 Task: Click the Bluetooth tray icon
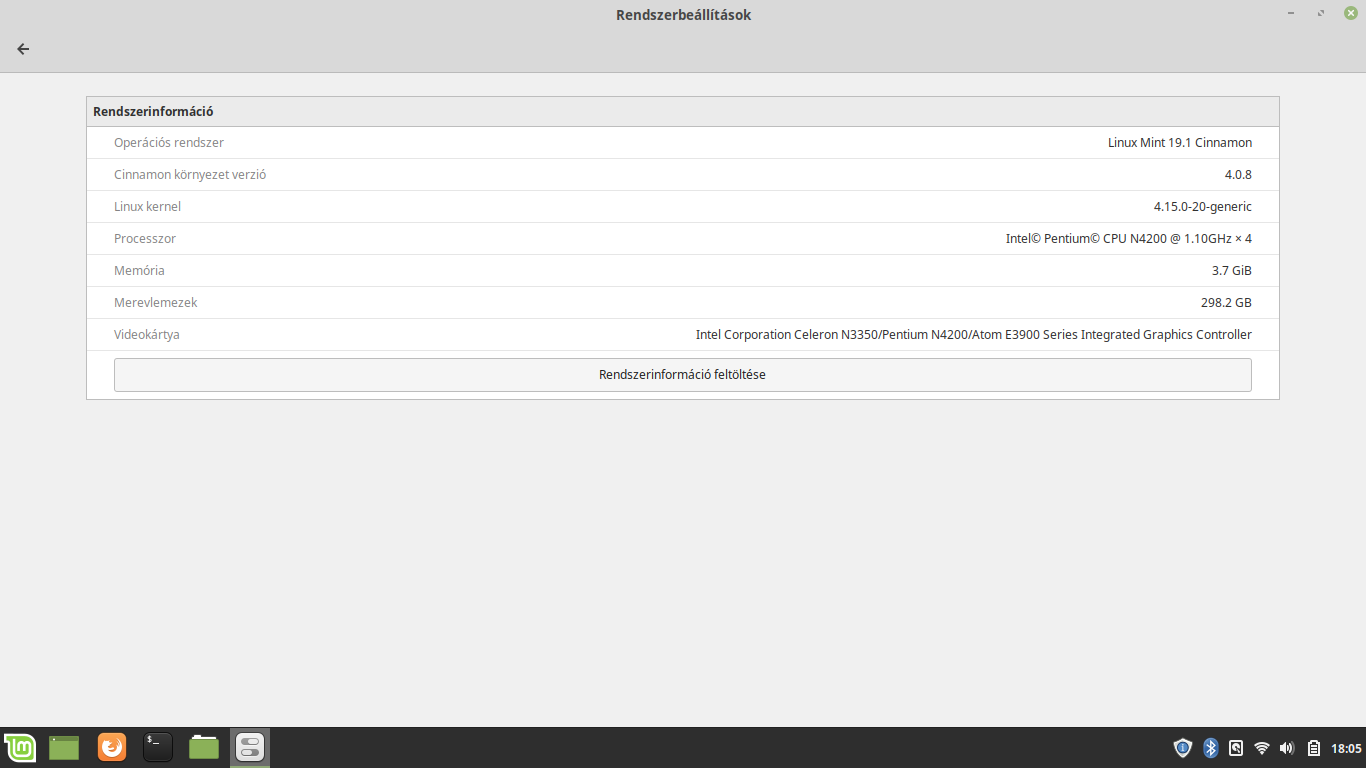coord(1210,747)
